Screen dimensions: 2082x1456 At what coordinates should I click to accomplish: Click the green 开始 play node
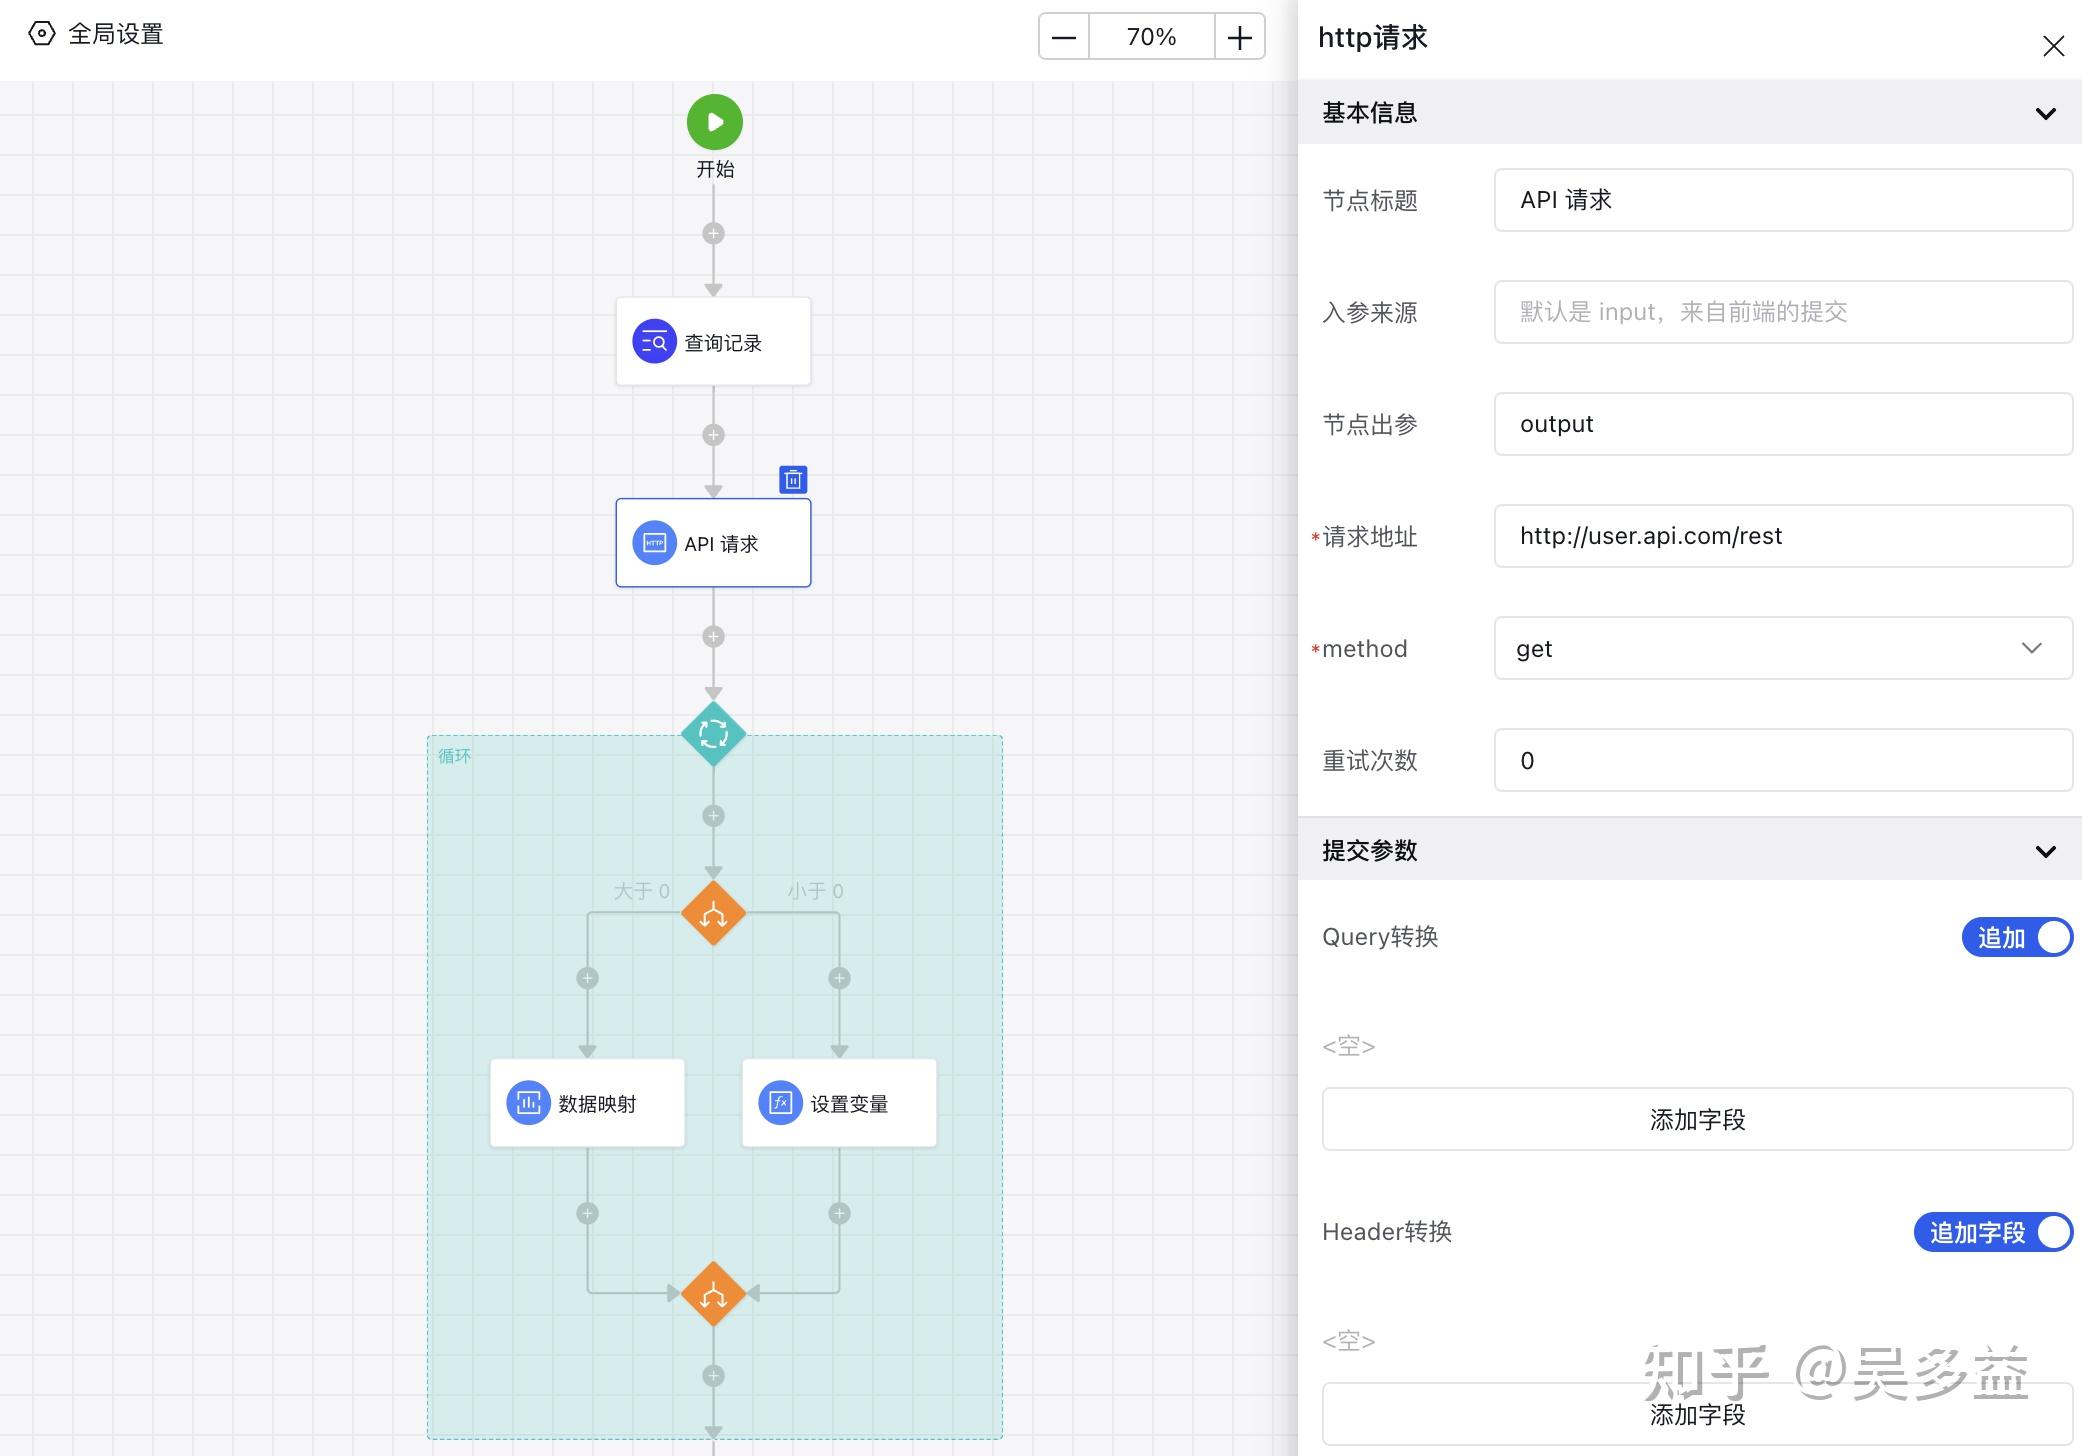point(713,121)
